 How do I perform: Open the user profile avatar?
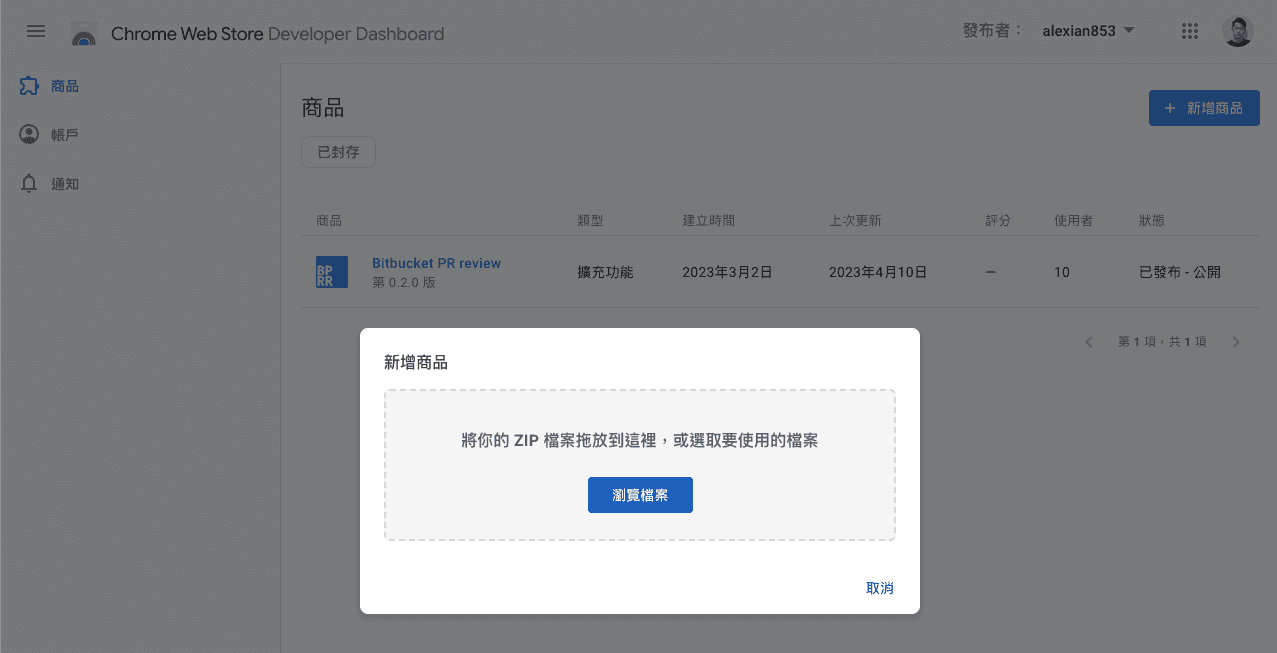pyautogui.click(x=1237, y=31)
